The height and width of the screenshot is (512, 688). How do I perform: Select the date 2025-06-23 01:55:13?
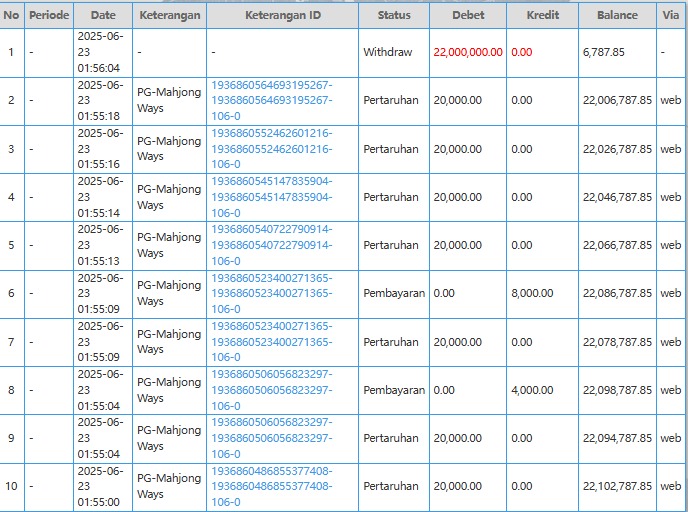[100, 245]
